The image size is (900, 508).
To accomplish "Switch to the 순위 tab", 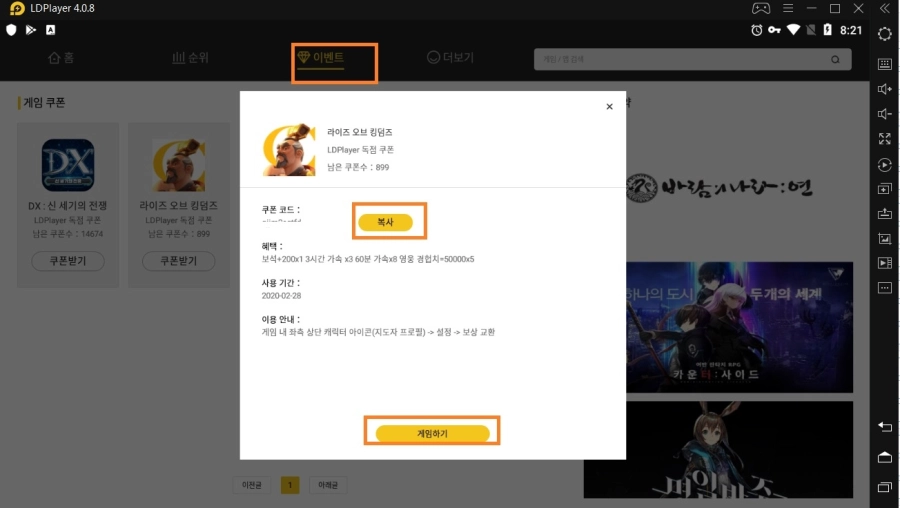I will (191, 58).
